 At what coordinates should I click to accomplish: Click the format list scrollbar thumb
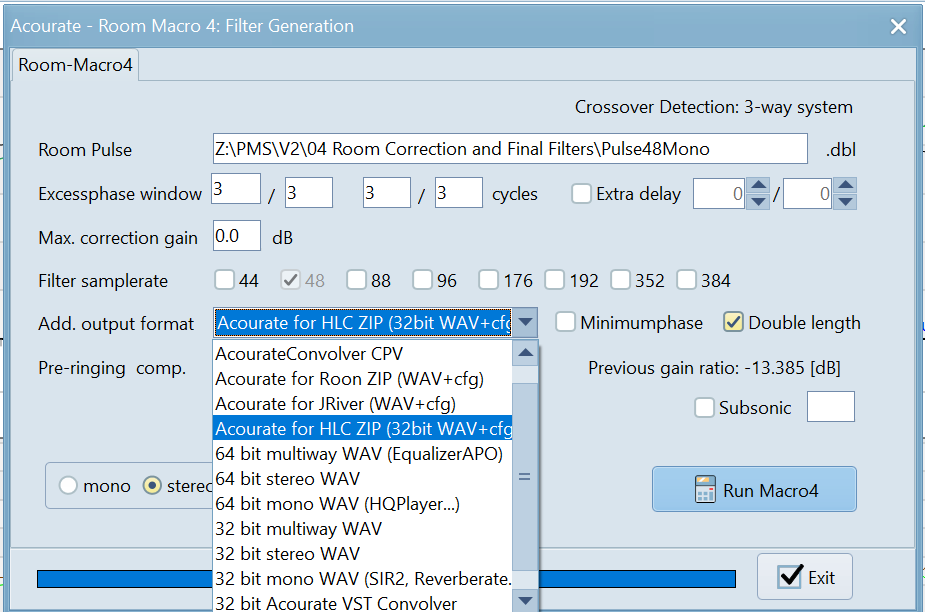point(525,477)
